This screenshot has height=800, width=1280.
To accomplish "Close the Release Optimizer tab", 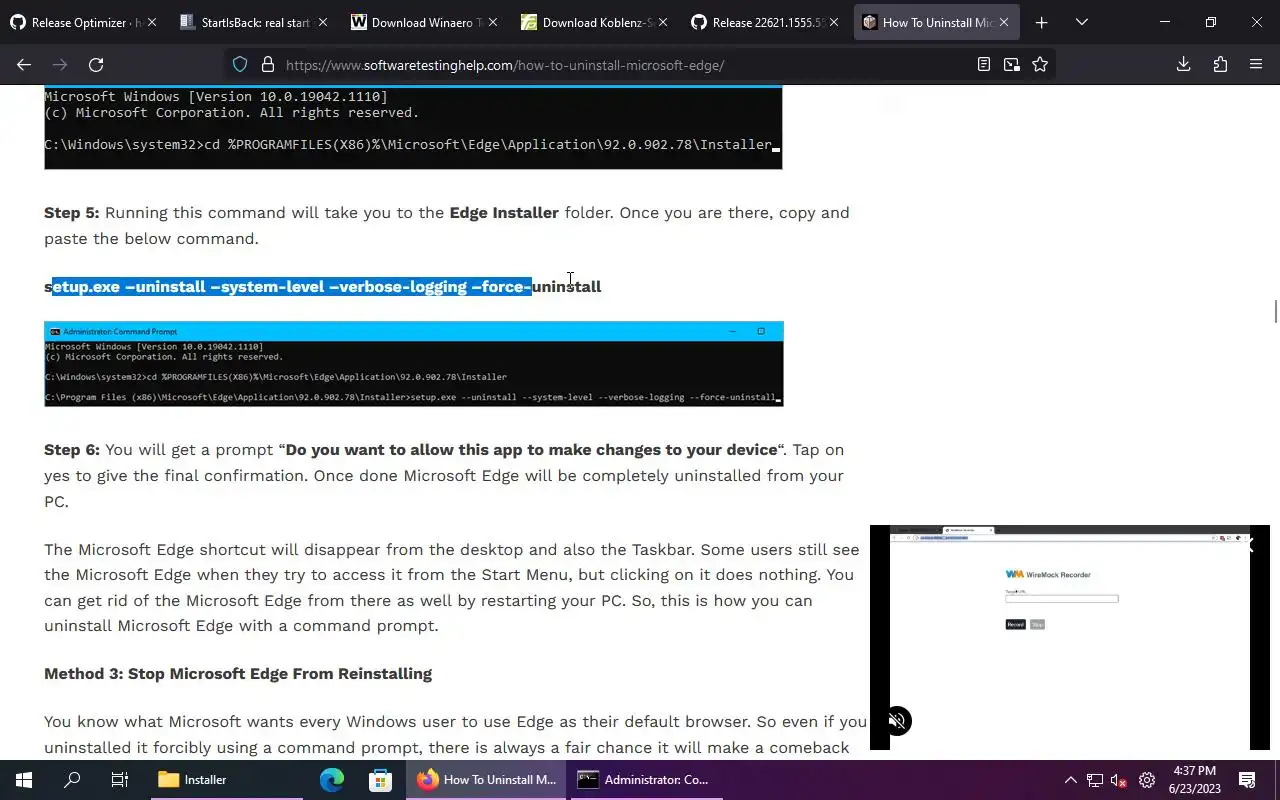I will click(x=152, y=22).
